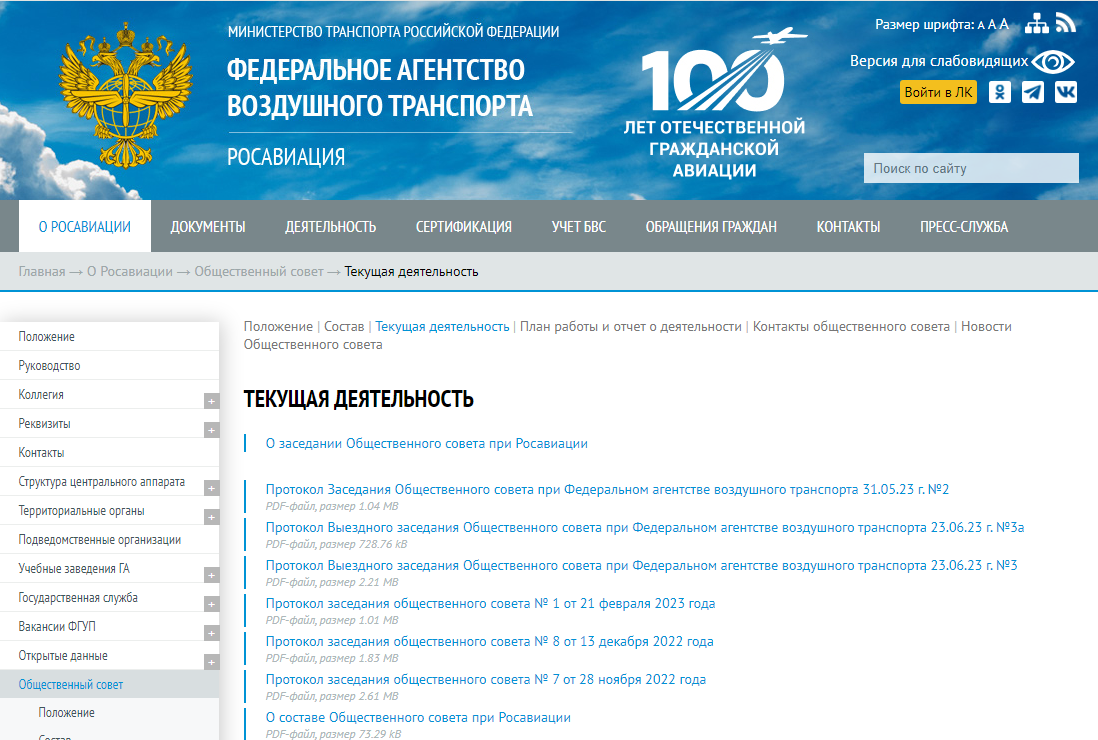Screen dimensions: 1098x740
Task: Click 'PDF-файл, размер 2.61 MB' text
Action: pos(332,696)
